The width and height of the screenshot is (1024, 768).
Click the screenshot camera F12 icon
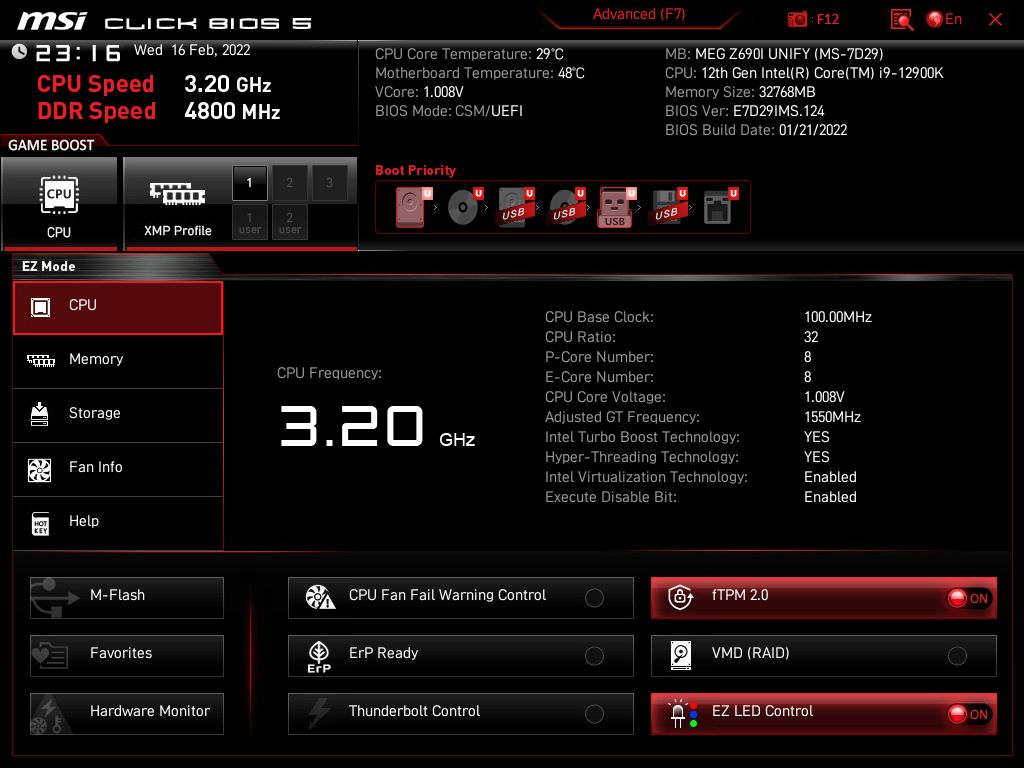click(x=797, y=20)
